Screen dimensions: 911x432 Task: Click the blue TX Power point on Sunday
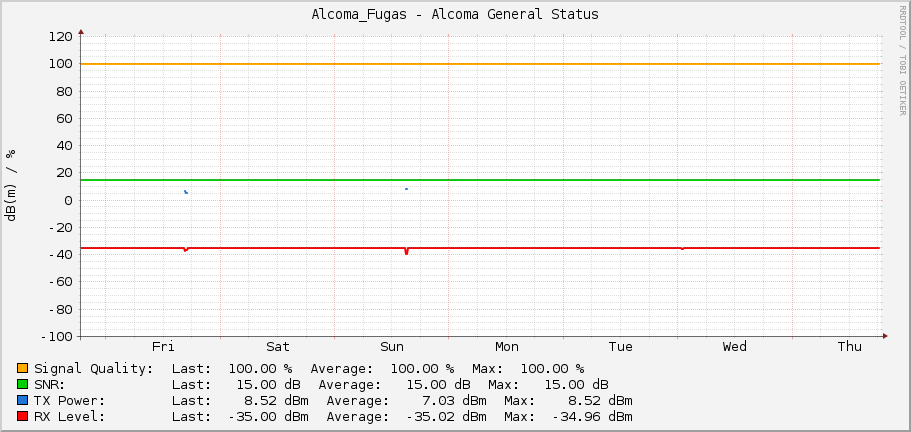pos(406,189)
